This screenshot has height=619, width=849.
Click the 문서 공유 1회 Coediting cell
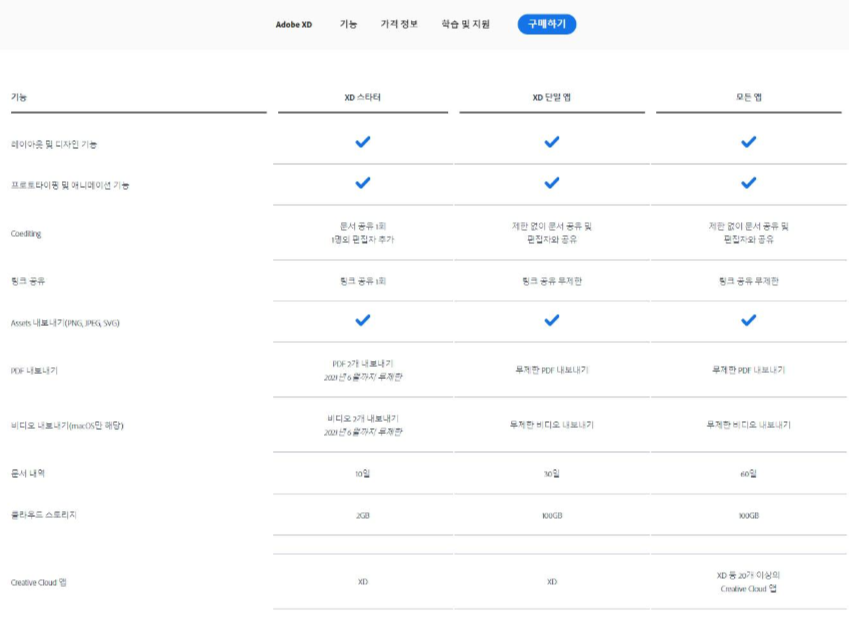pyautogui.click(x=363, y=233)
